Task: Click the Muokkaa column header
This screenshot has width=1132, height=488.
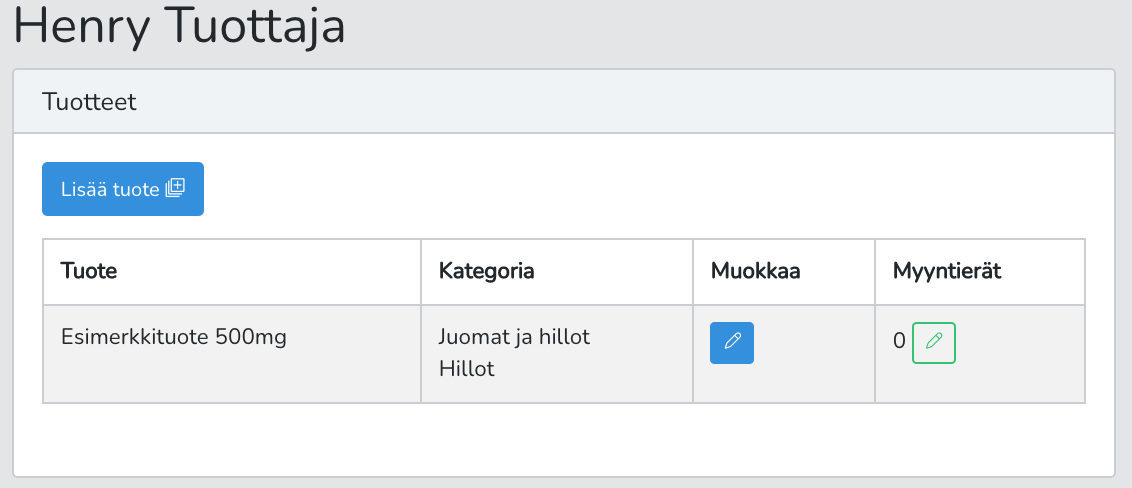Action: click(756, 271)
